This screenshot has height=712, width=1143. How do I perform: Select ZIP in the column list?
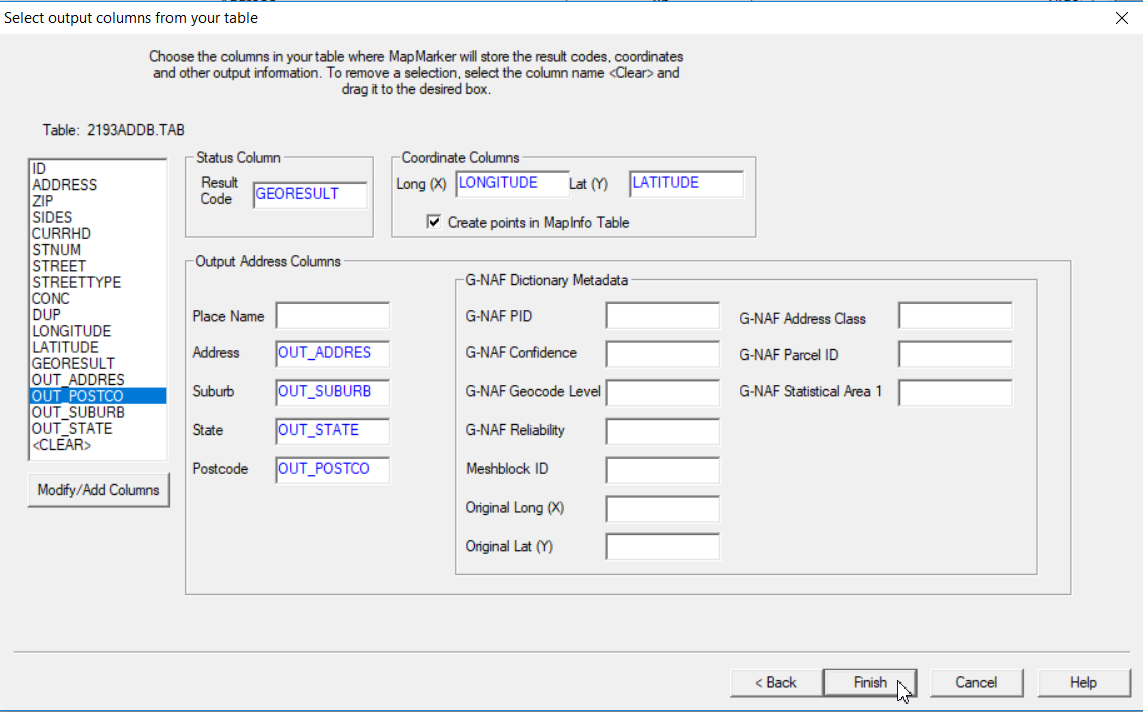coord(98,201)
